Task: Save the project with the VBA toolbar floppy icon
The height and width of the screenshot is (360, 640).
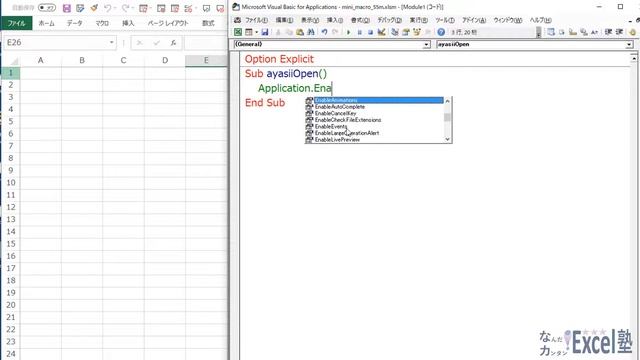Action: 265,32
